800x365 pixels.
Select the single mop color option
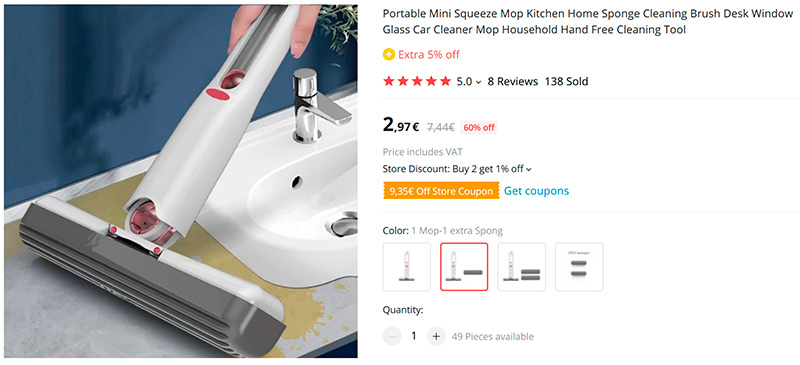click(x=407, y=266)
